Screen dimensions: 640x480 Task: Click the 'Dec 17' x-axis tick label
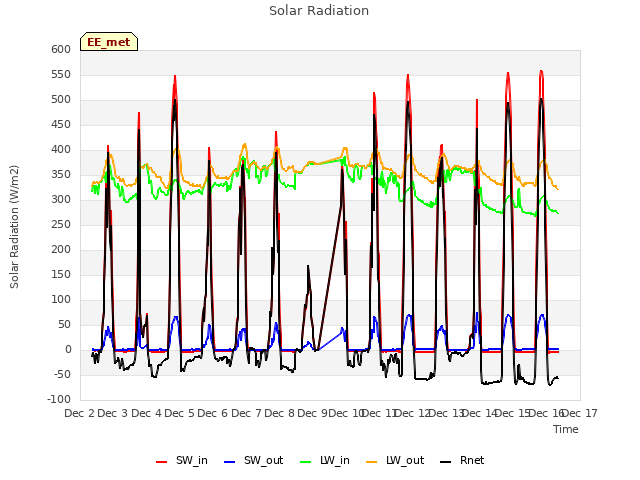pyautogui.click(x=580, y=413)
